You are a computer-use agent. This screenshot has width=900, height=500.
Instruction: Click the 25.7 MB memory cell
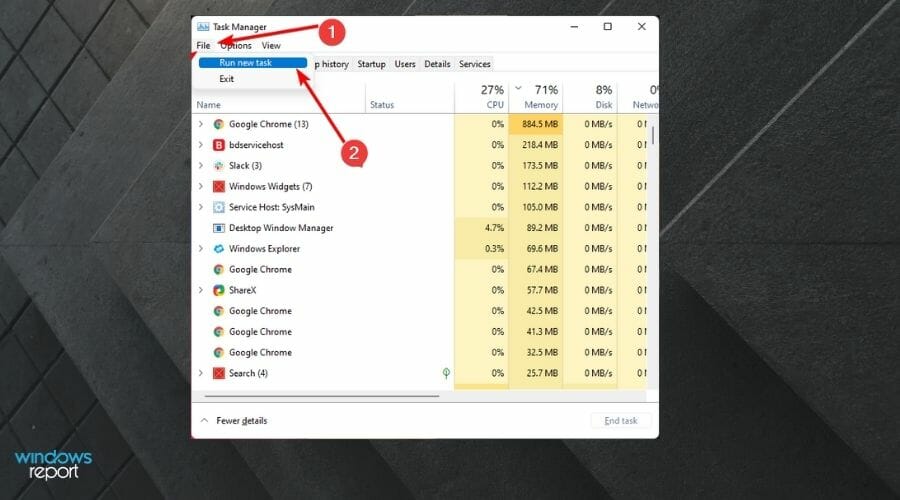pos(536,373)
